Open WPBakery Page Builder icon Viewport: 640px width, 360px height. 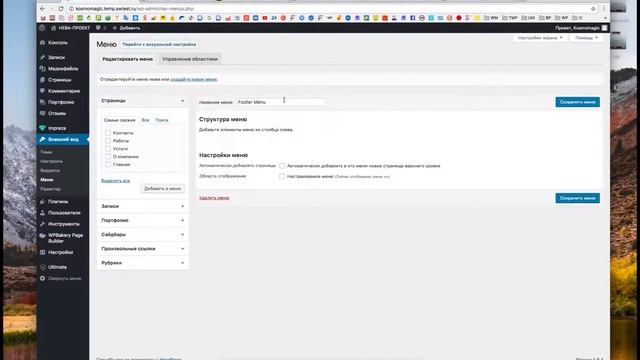coord(42,236)
